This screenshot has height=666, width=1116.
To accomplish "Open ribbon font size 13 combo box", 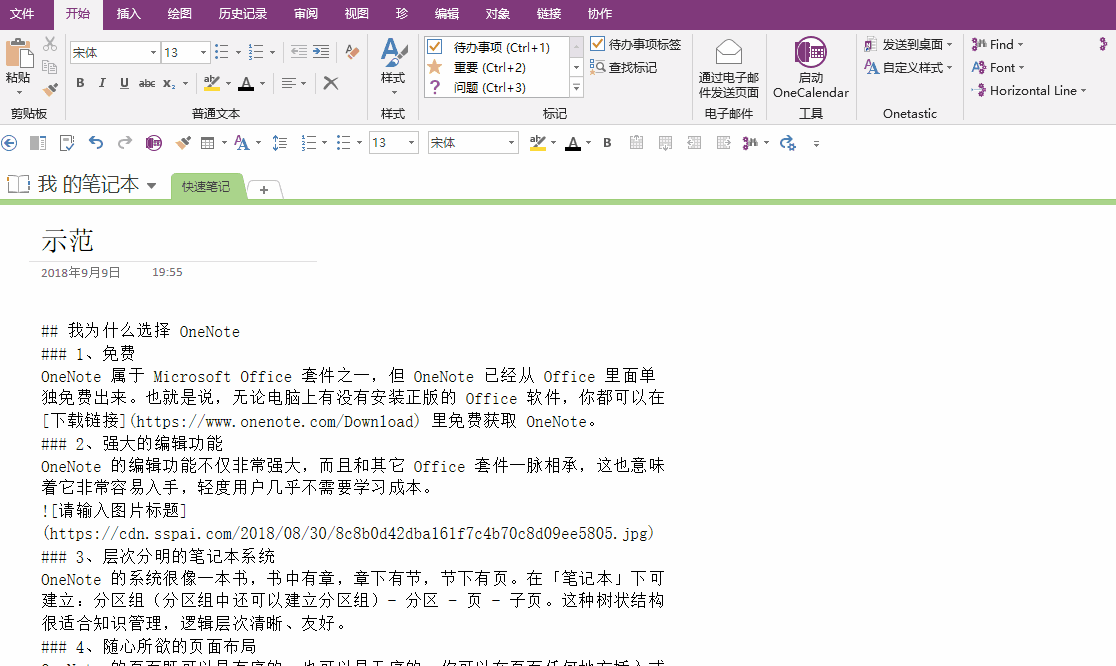I will 185,53.
